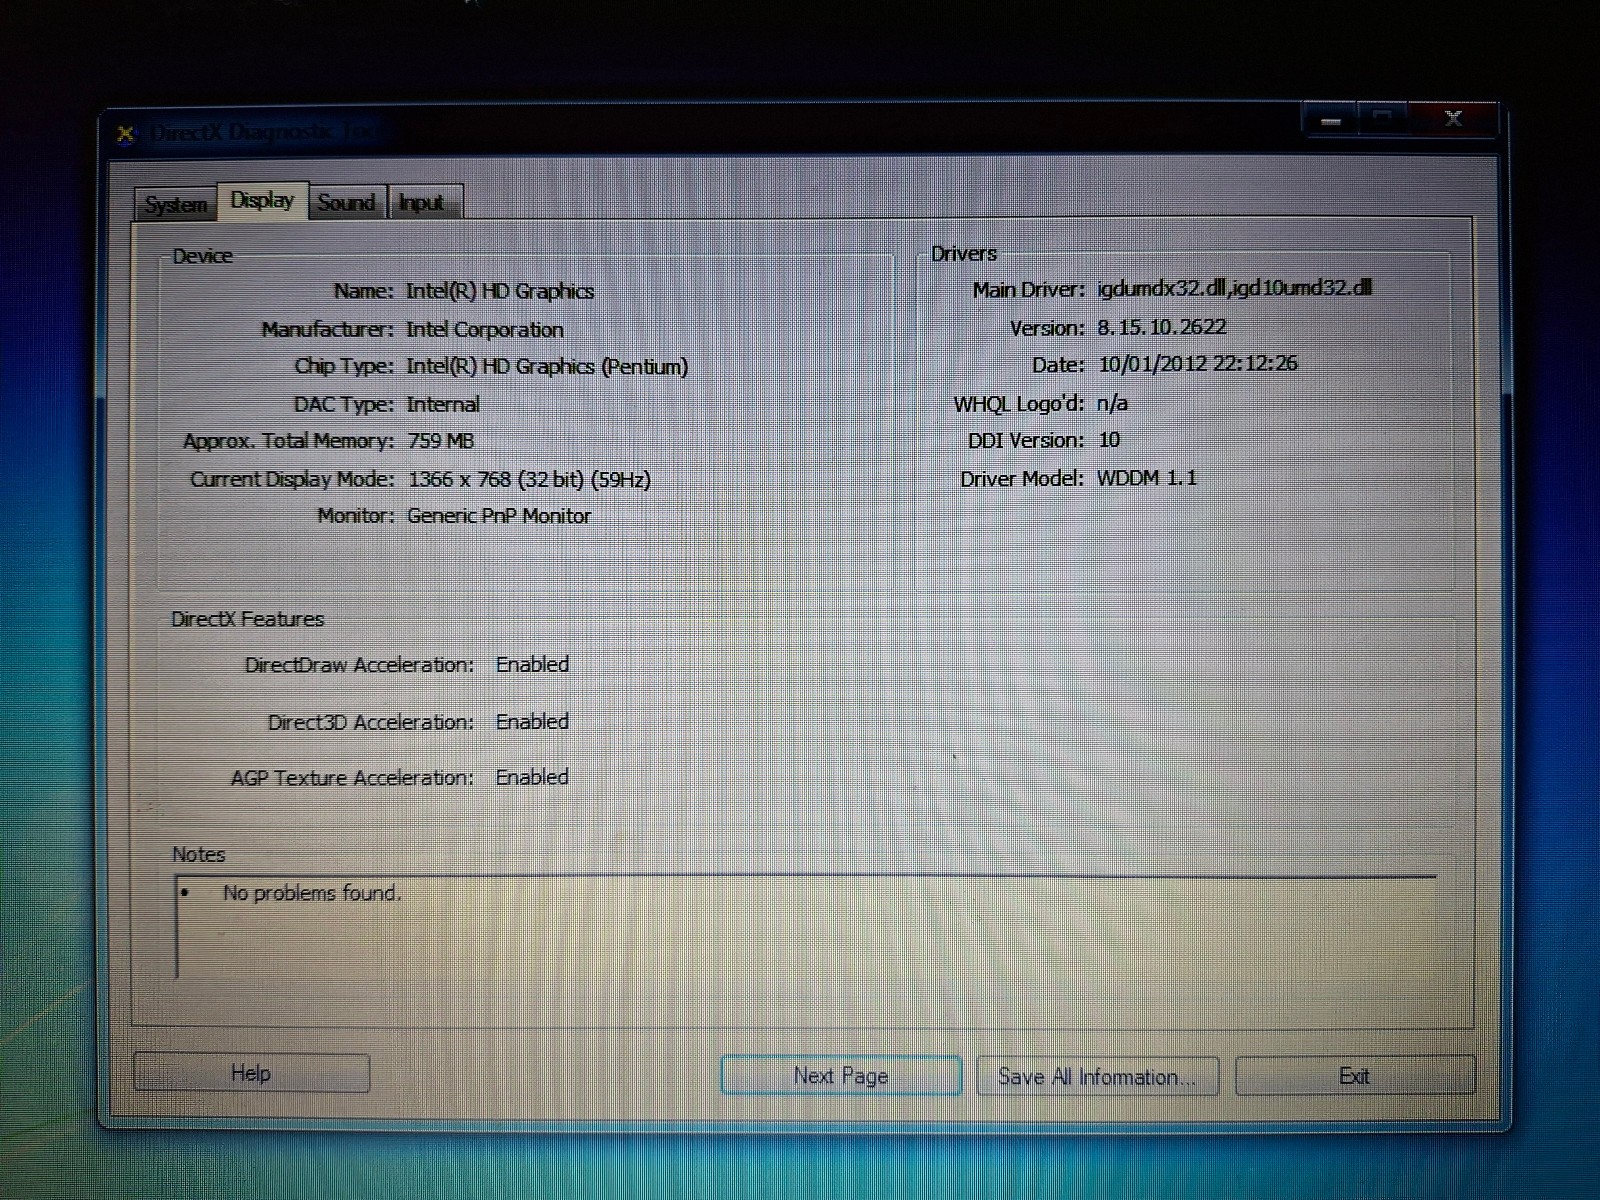Screen dimensions: 1600x1200
Task: Click display mode '1366 x 768 (32 bit) (59Hz)'
Action: [529, 479]
